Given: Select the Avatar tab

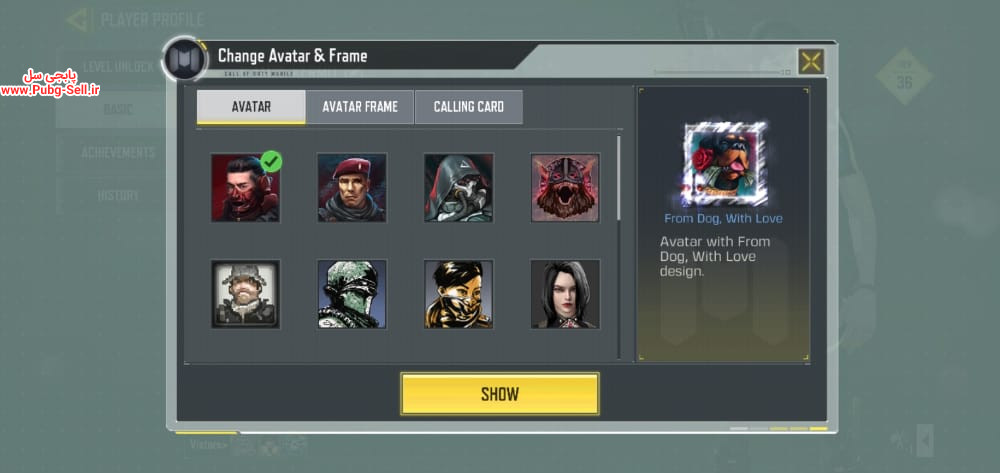Looking at the screenshot, I should (x=251, y=106).
